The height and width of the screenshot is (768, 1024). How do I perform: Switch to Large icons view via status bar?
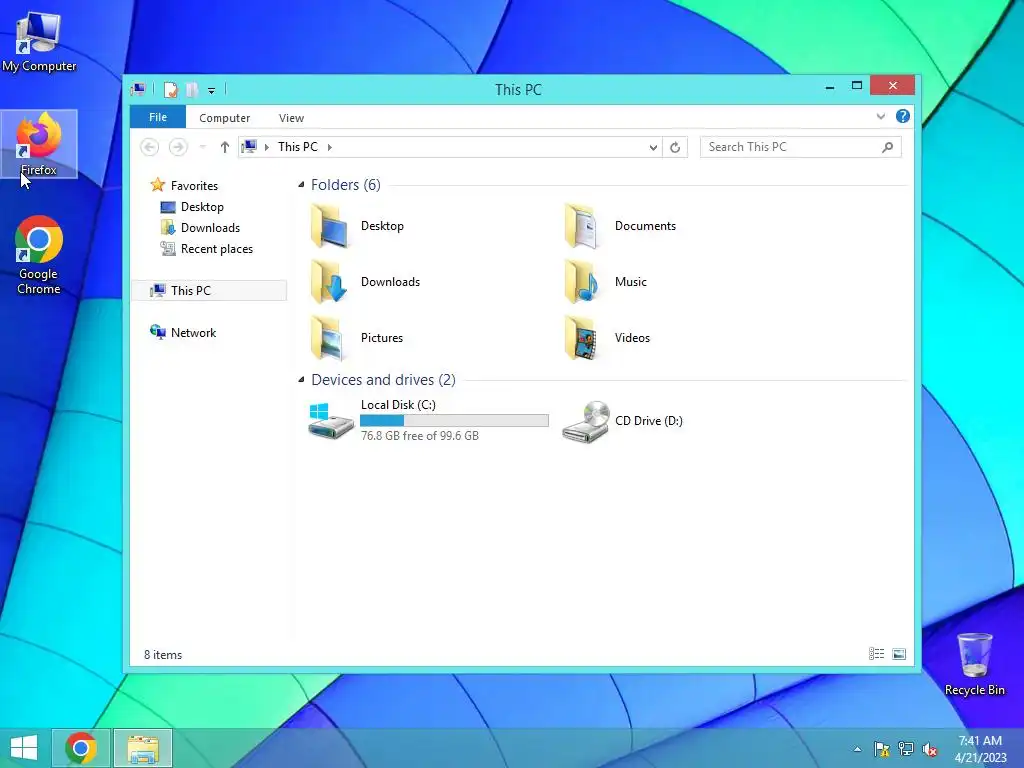point(899,654)
